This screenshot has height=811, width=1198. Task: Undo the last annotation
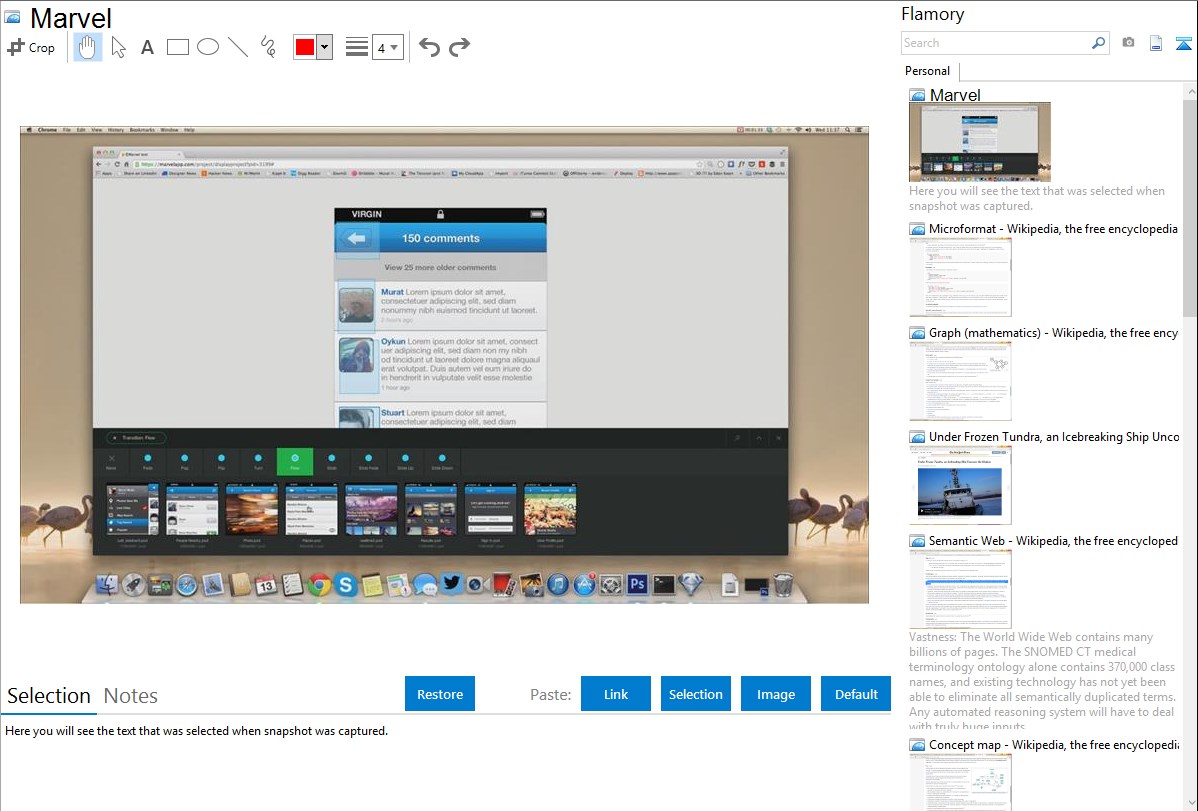(x=429, y=47)
